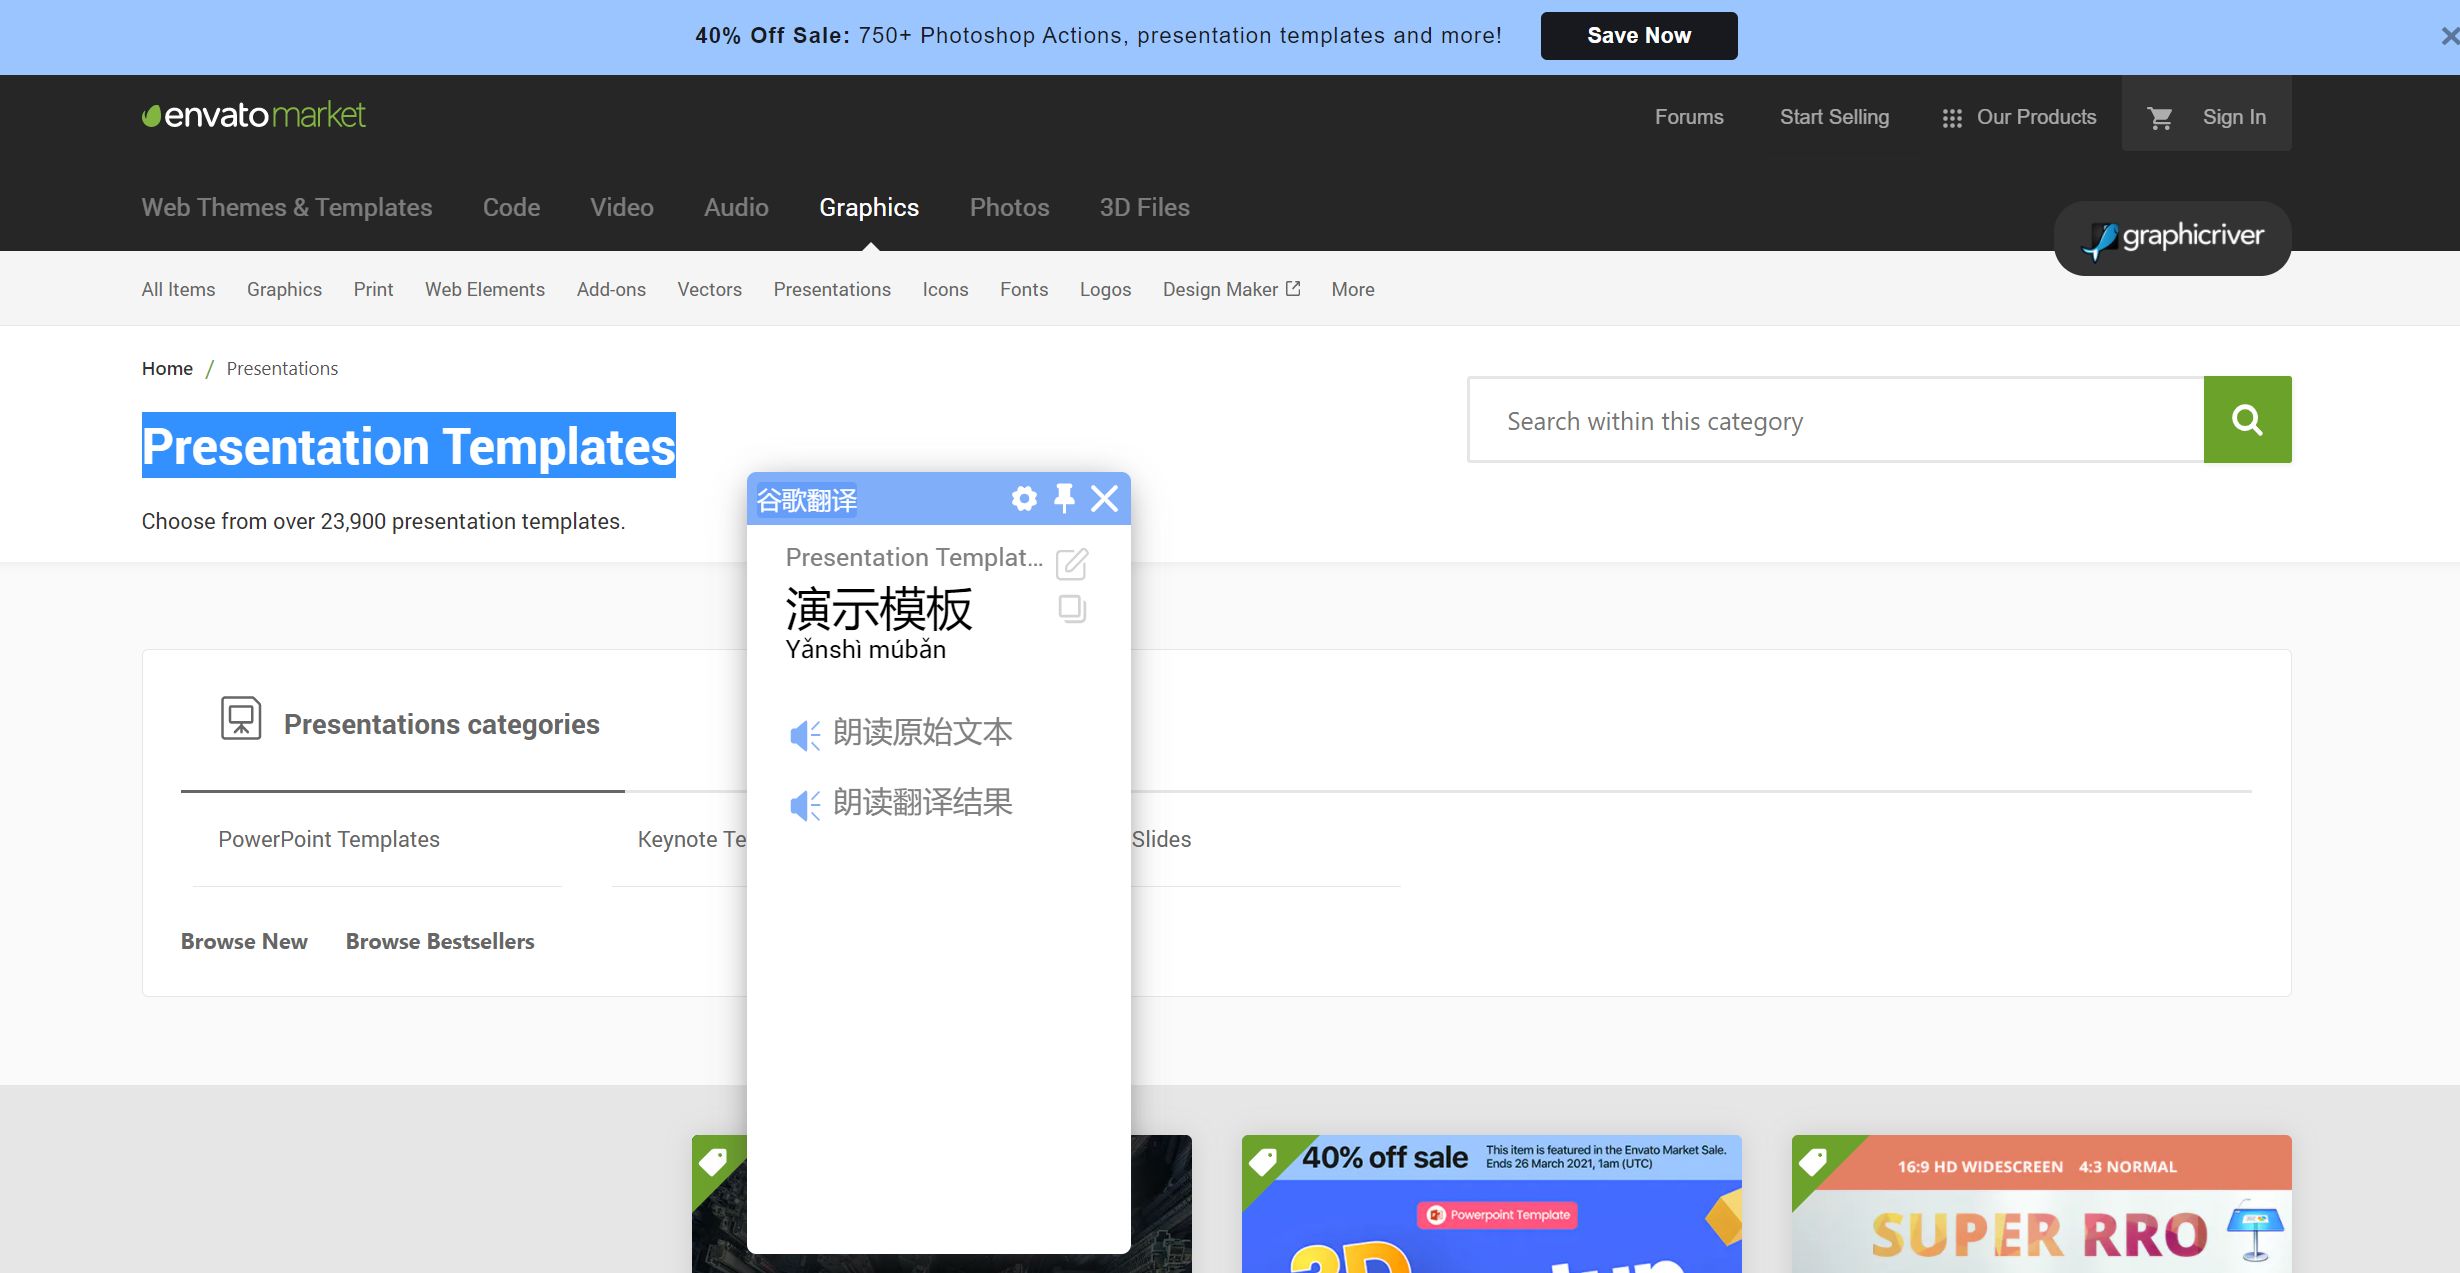Open the Audio menu
This screenshot has height=1273, width=2460.
736,207
